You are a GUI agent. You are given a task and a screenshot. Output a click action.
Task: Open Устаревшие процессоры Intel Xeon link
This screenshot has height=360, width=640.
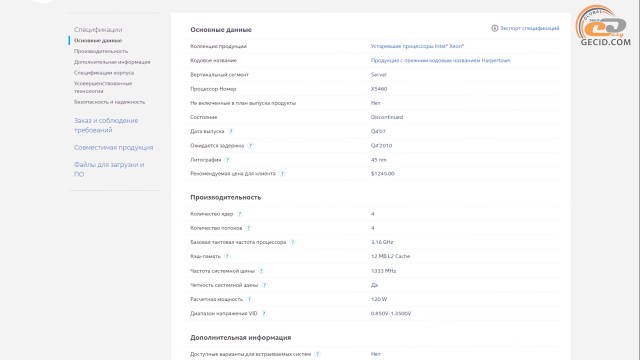[x=417, y=46]
